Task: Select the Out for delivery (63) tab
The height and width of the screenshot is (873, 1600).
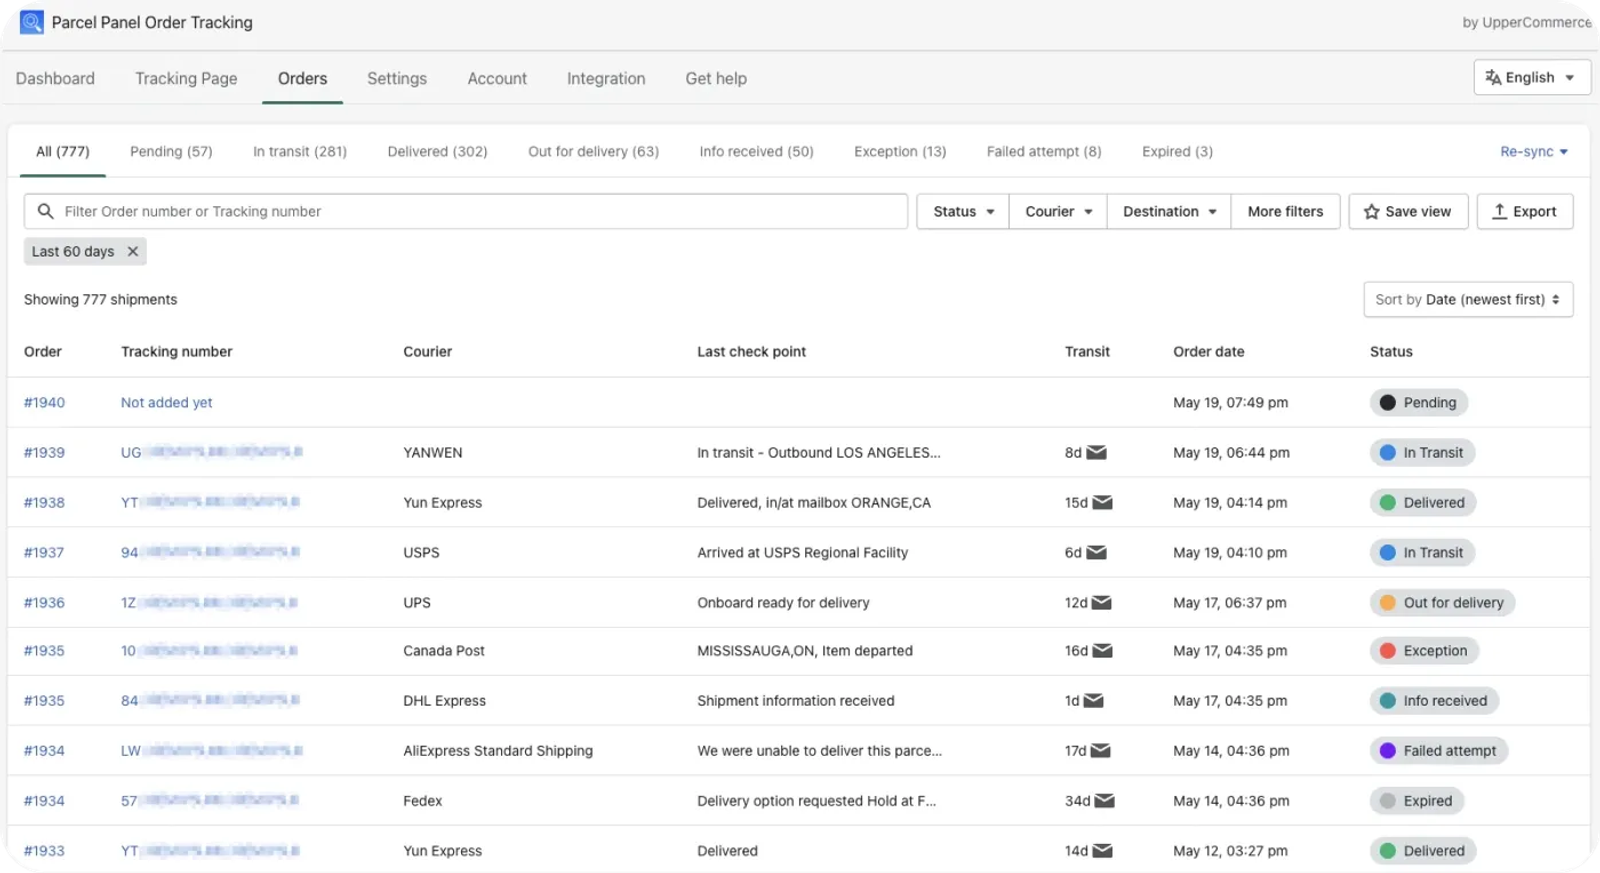Action: 593,151
